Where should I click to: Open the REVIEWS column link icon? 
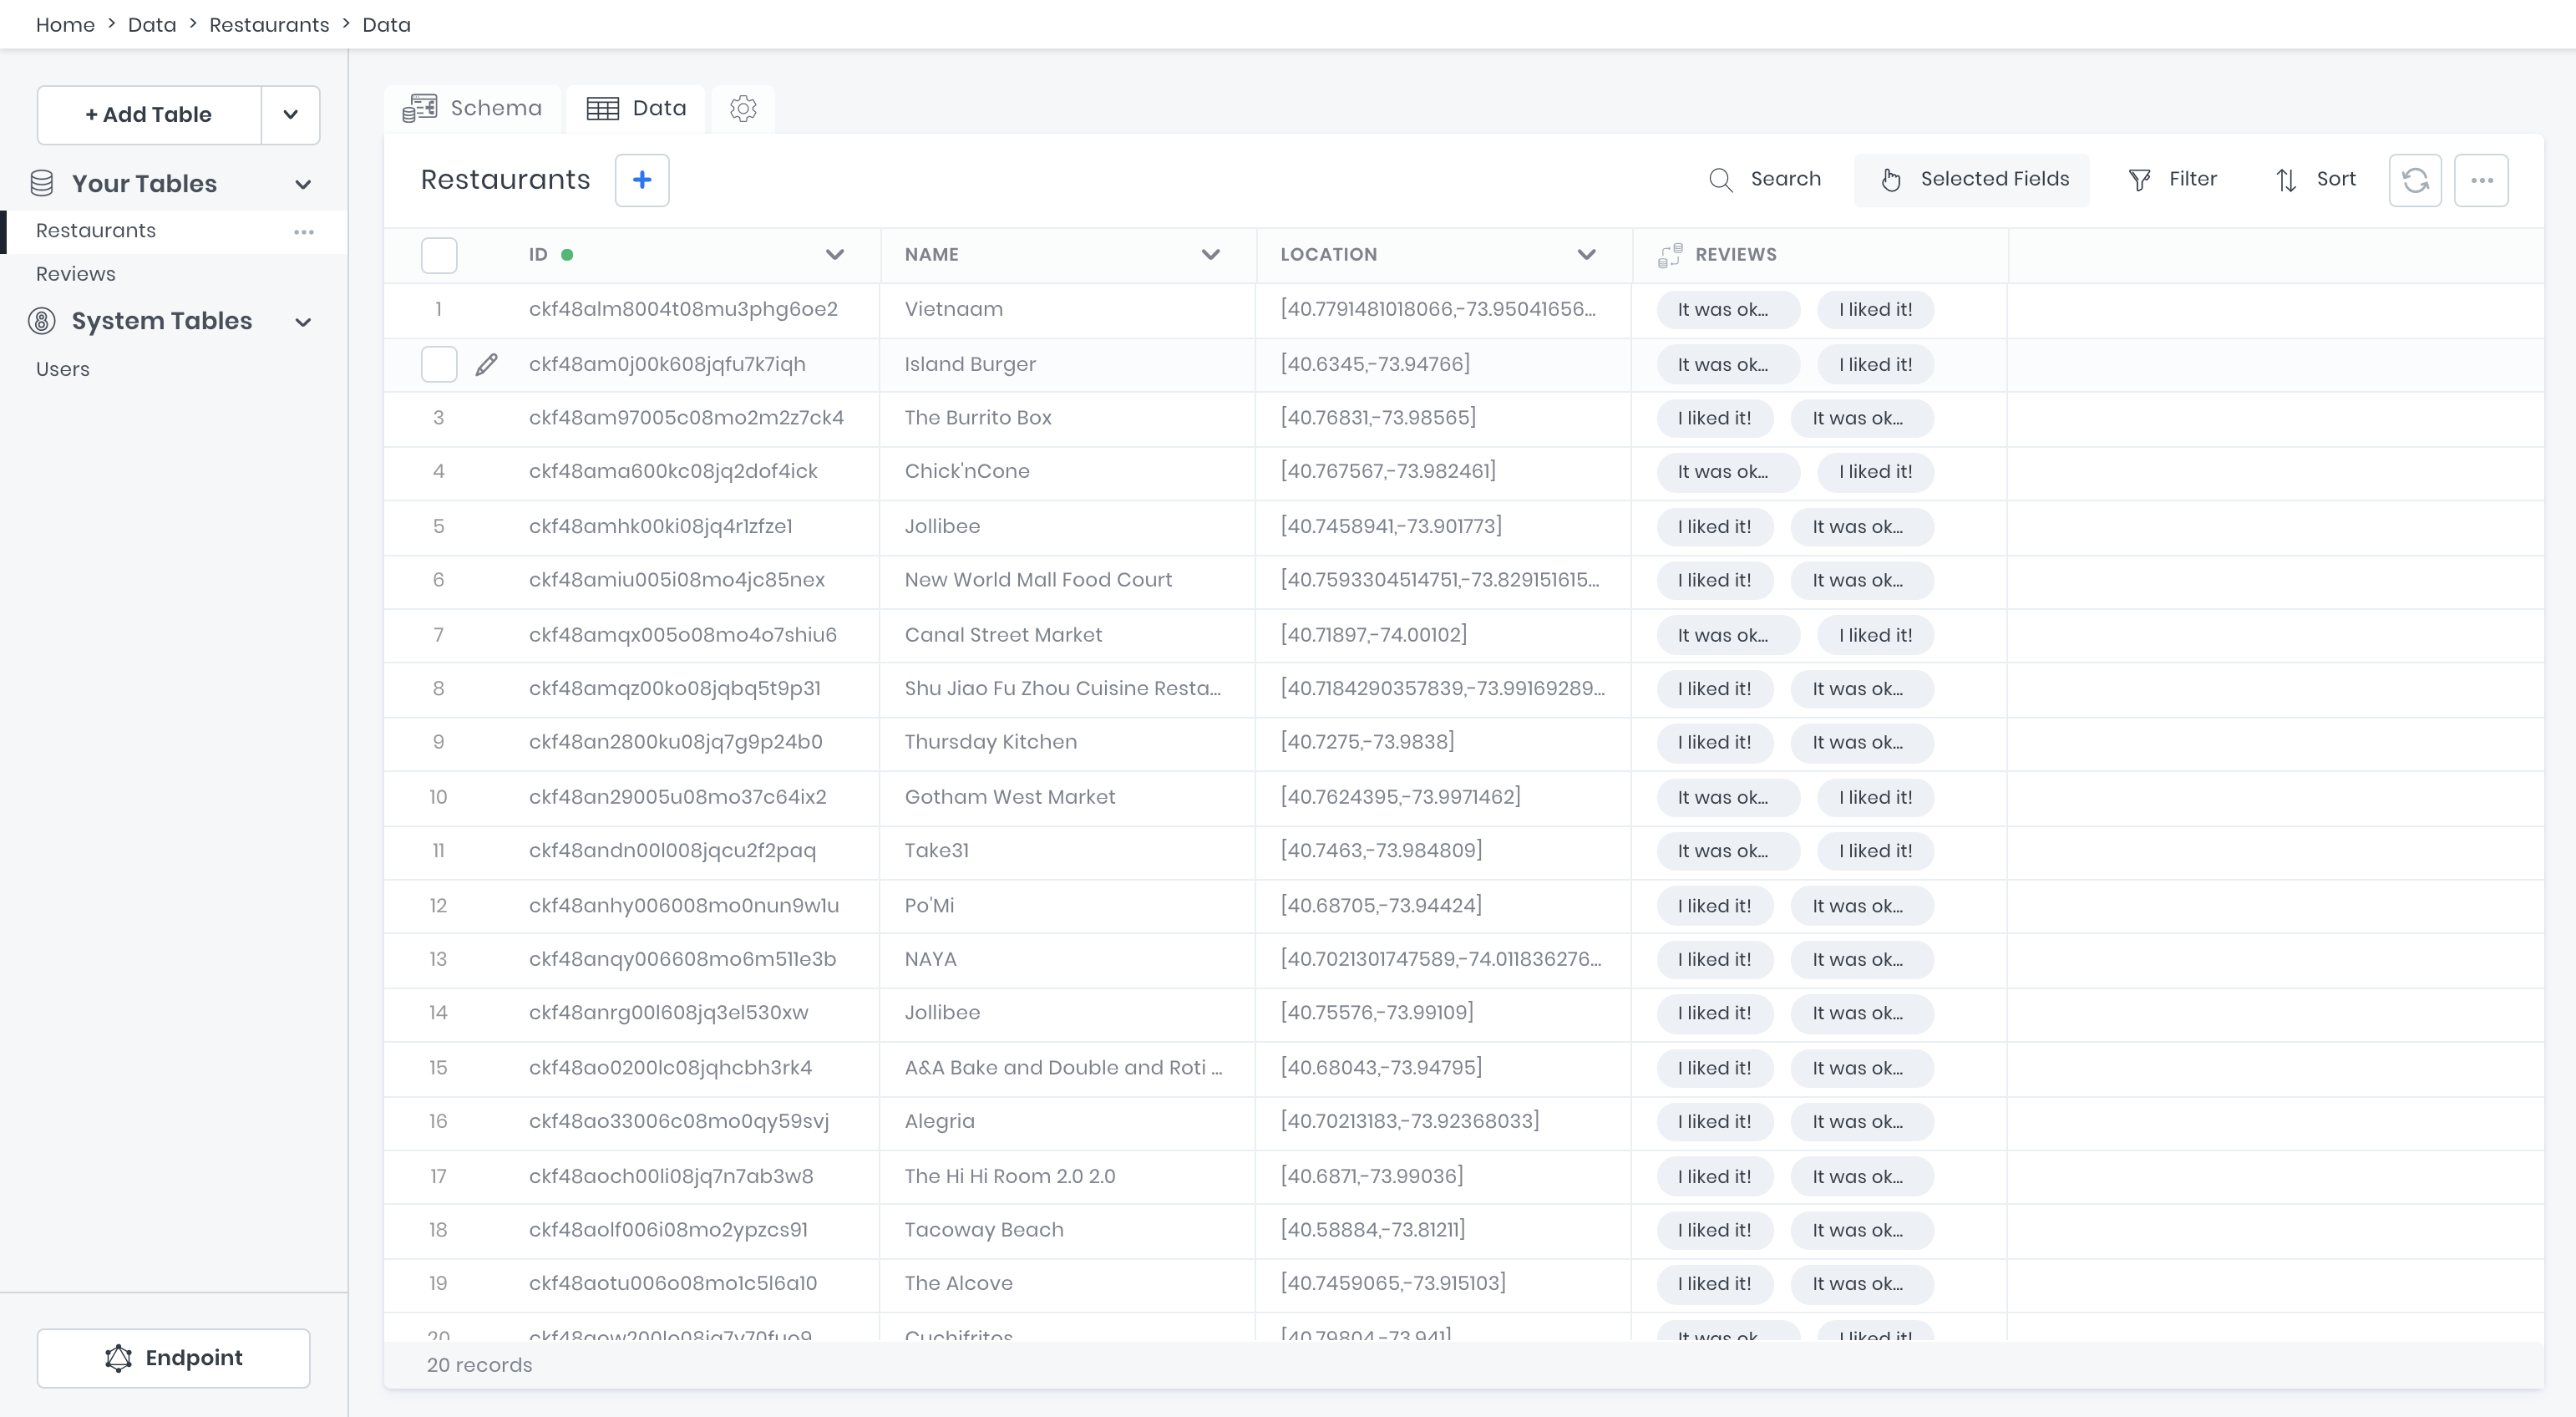pyautogui.click(x=1670, y=254)
